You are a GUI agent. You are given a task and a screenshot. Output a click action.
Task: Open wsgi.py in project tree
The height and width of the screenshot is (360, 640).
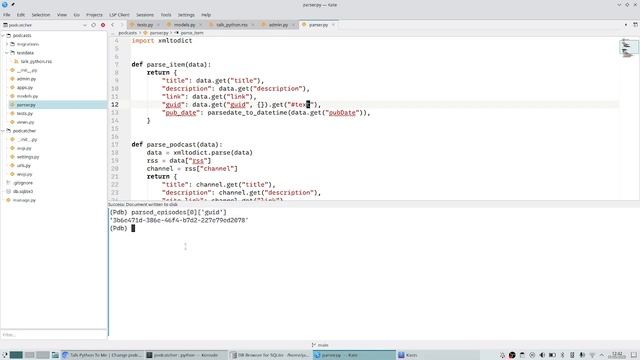point(24,174)
